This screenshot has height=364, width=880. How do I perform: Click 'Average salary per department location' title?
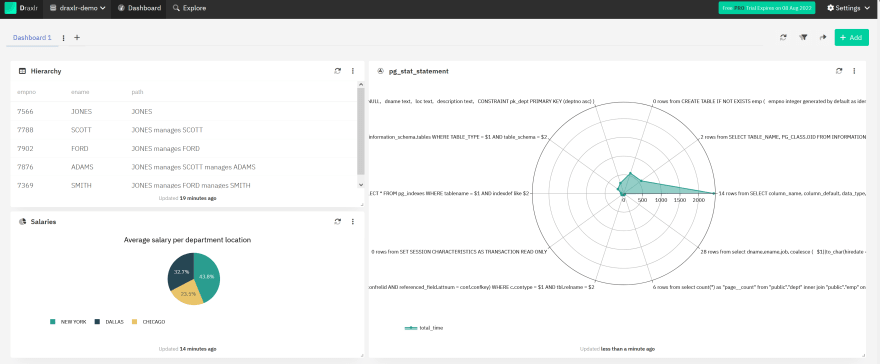(187, 239)
